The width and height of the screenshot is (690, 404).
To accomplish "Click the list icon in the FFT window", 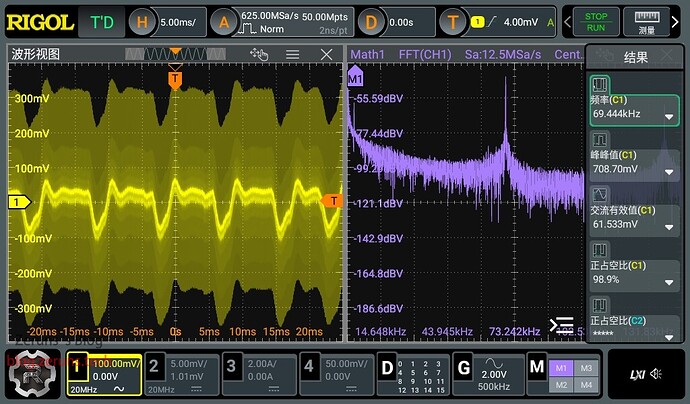I will [x=562, y=325].
